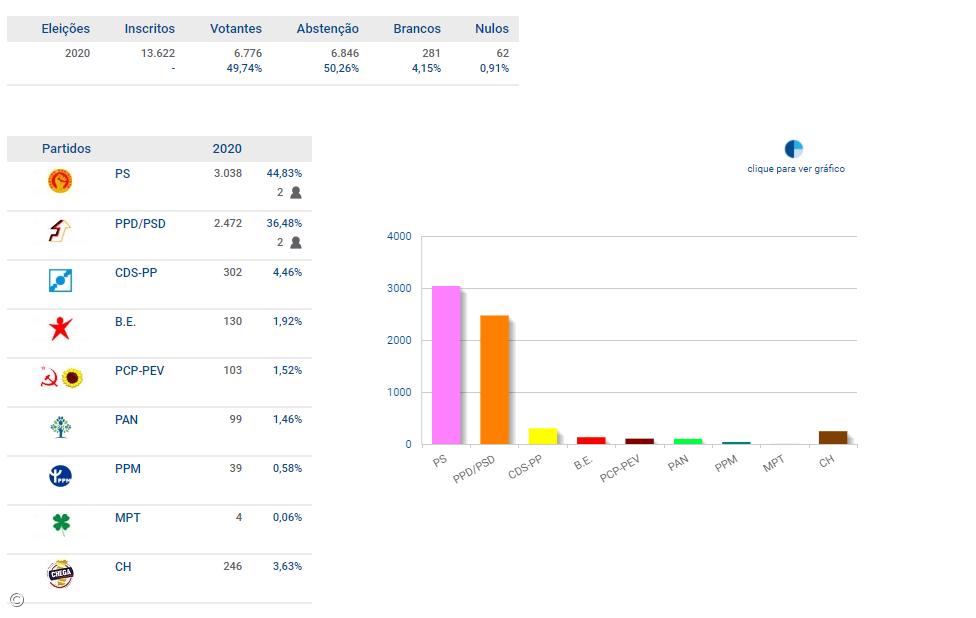Click the PPD/PSD party name link
This screenshot has height=618, width=976.
(140, 224)
